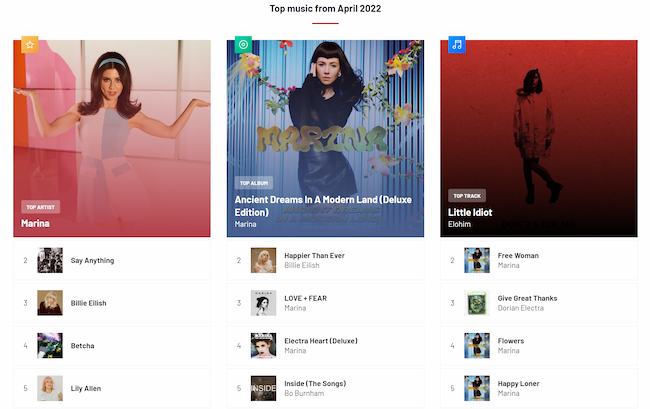Open Little Idiot top track title

click(x=470, y=212)
